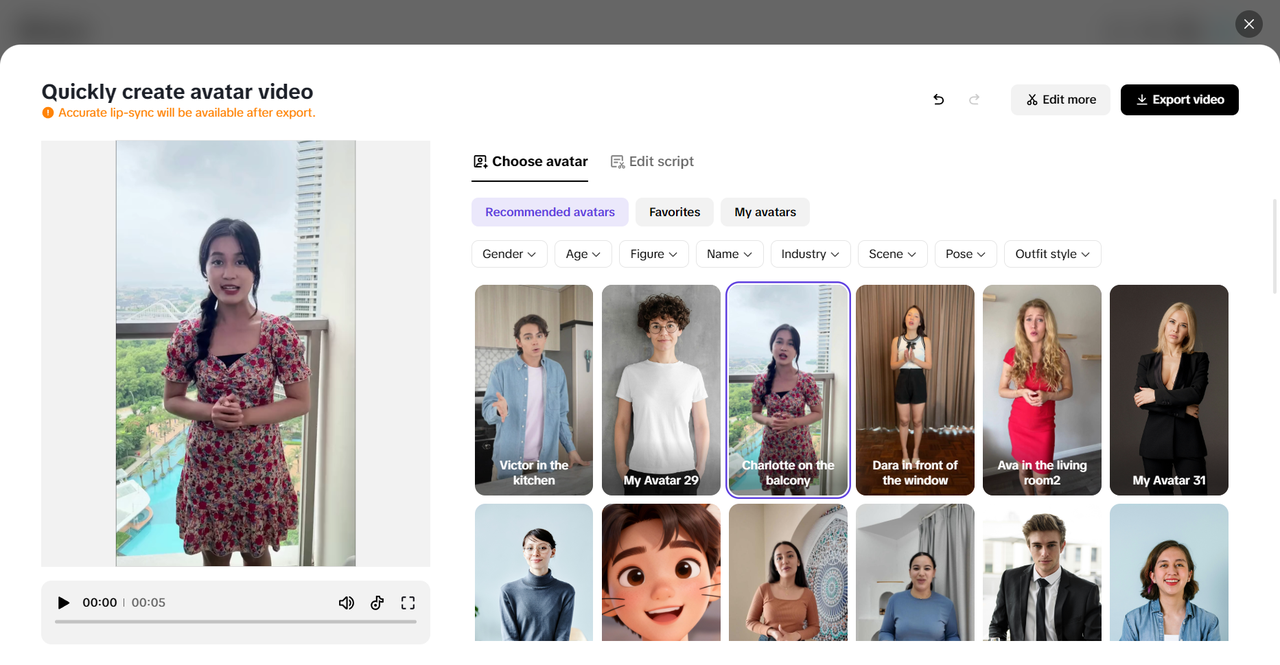This screenshot has width=1280, height=665.
Task: Select the Victor in the kitchen avatar
Action: [x=533, y=389]
